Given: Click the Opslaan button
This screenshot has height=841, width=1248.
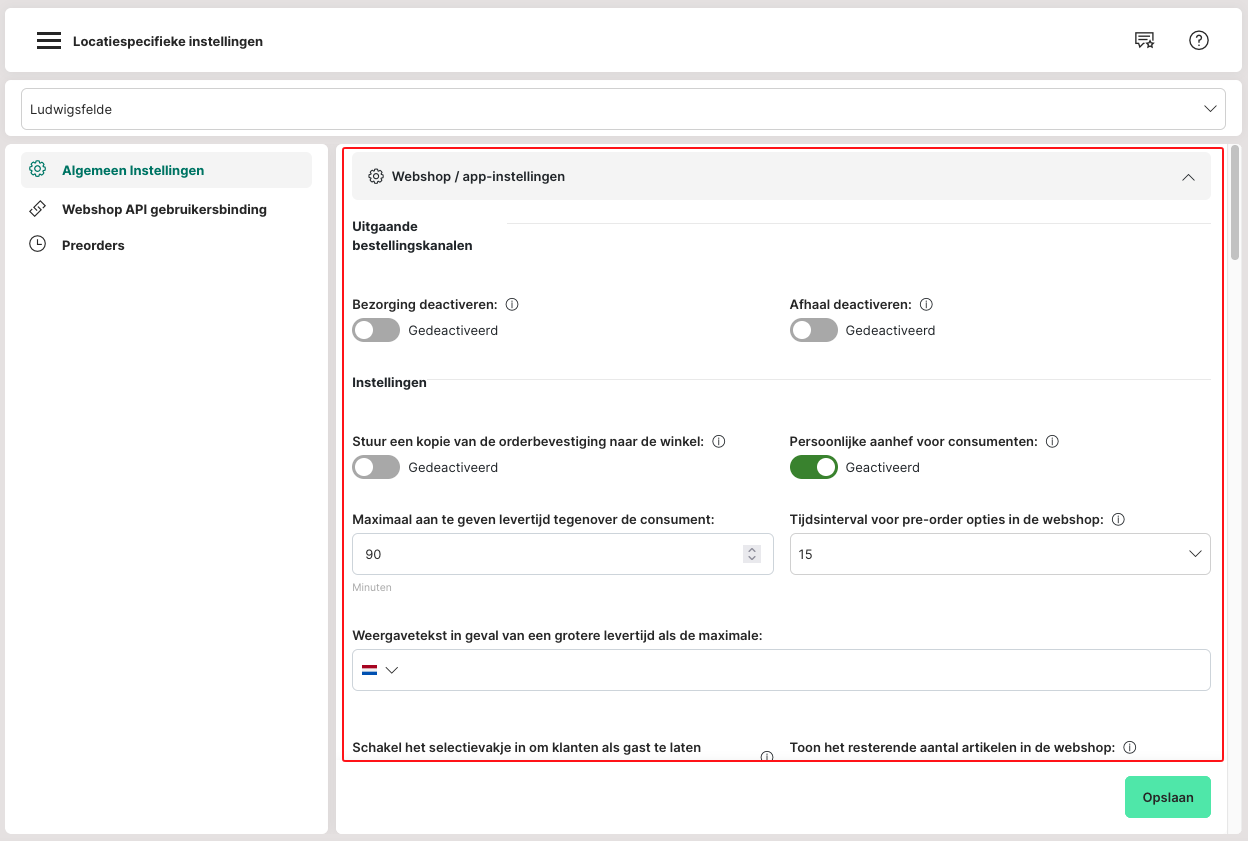Looking at the screenshot, I should pos(1167,797).
